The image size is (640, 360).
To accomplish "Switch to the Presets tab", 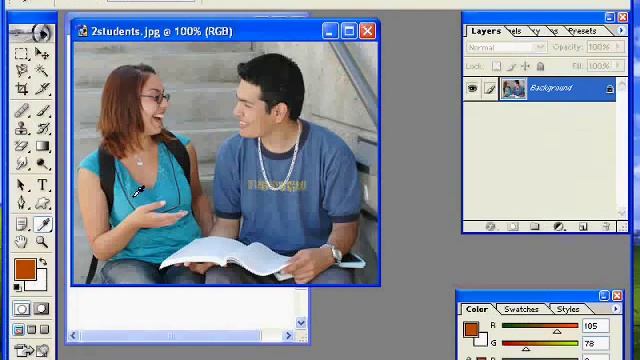I will [x=582, y=31].
